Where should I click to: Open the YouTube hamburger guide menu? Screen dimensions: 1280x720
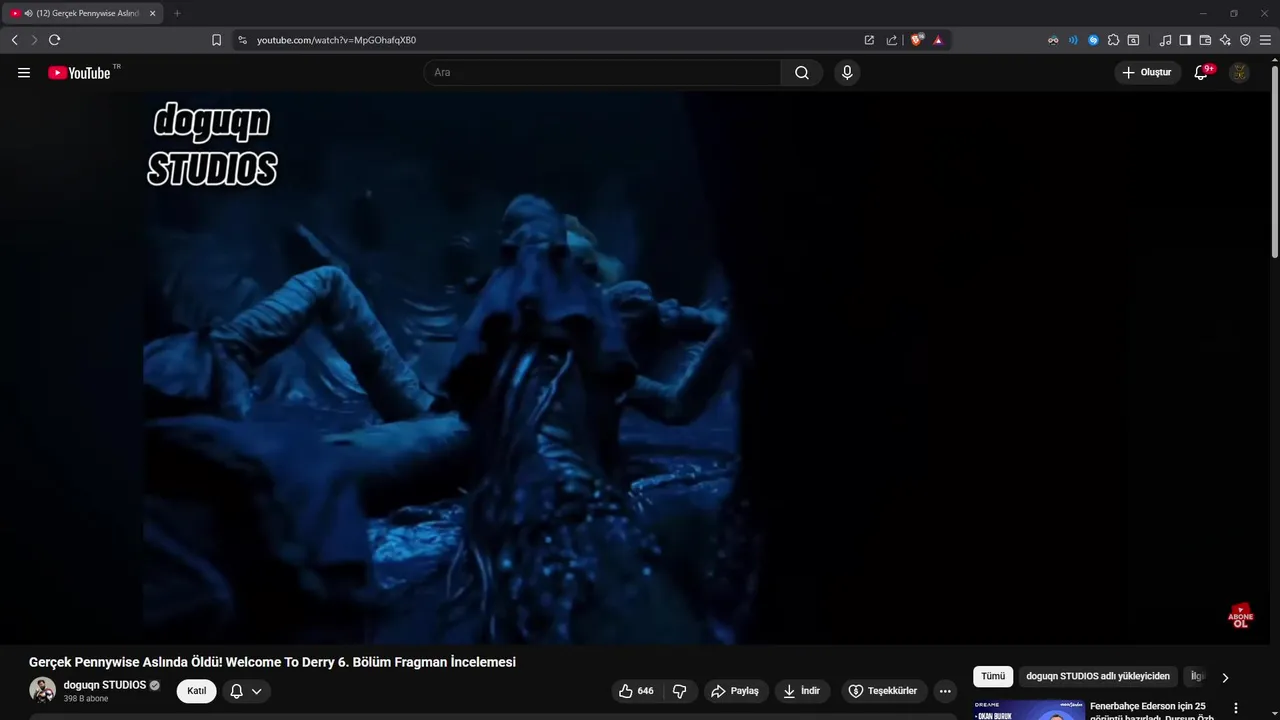(24, 73)
